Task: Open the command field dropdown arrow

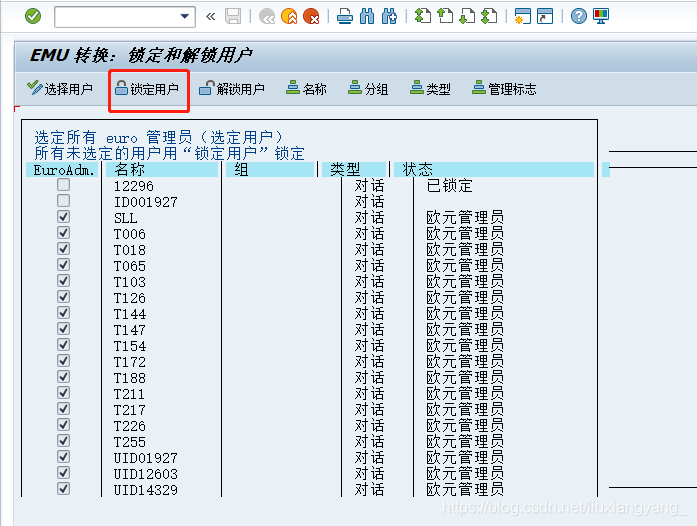Action: [184, 16]
